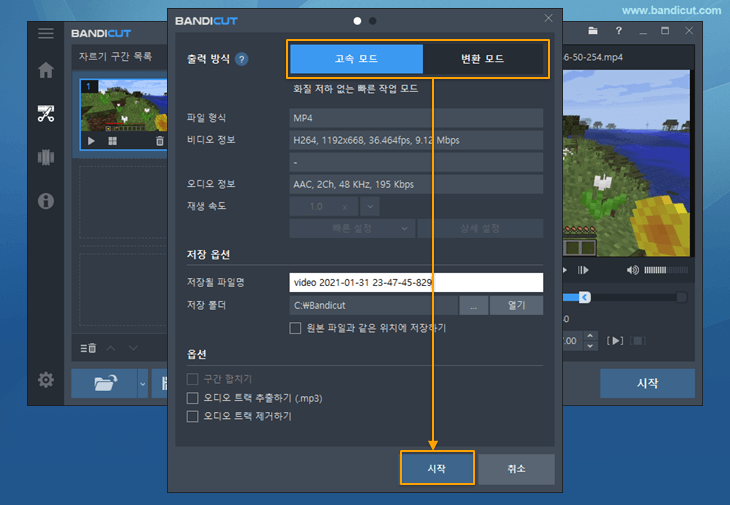This screenshot has height=505, width=730.
Task: Open the information icon in sidebar
Action: click(x=46, y=201)
